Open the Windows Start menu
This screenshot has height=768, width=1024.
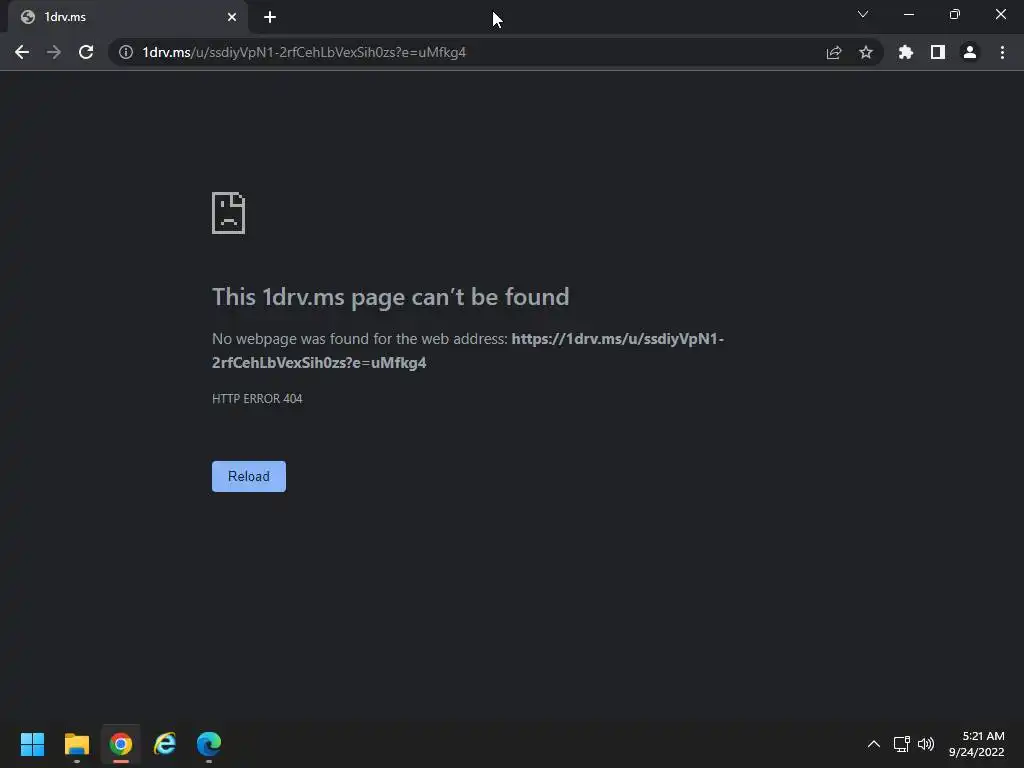(33, 744)
